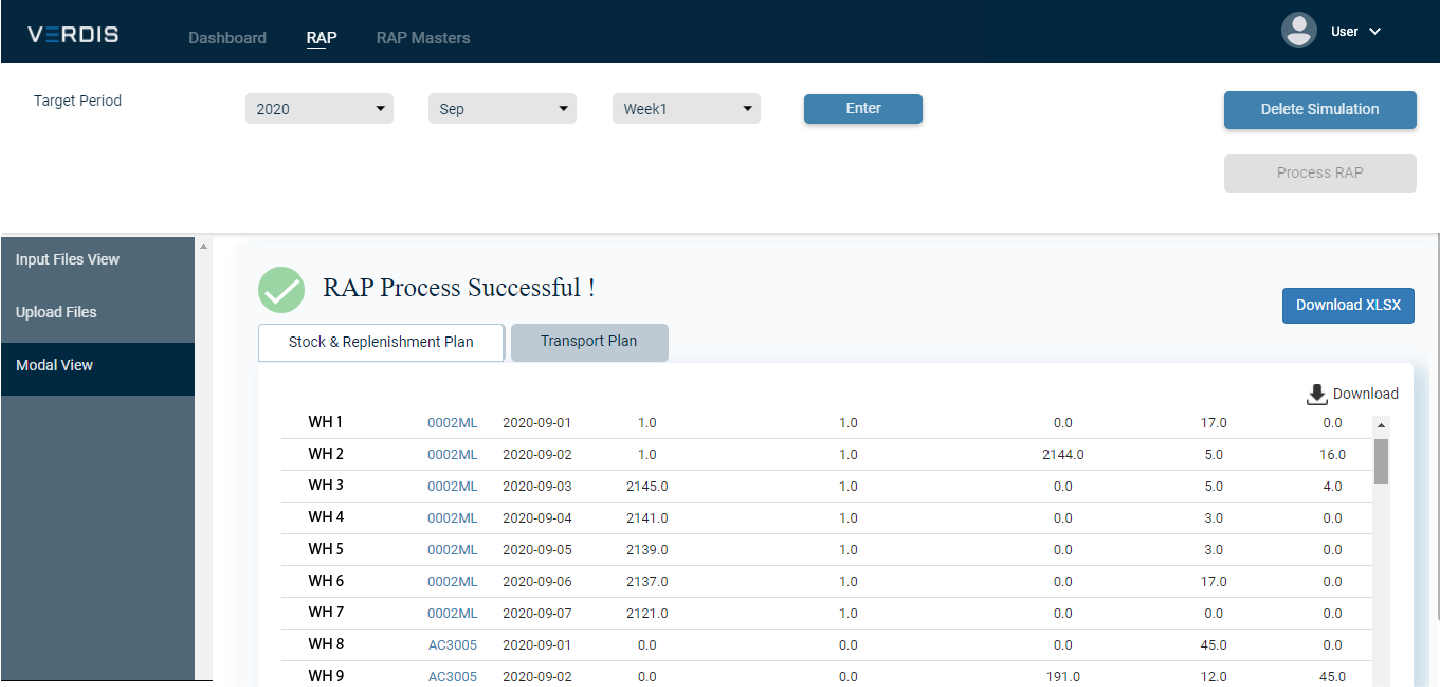1440x687 pixels.
Task: Click the download arrow icon above the table
Action: point(1316,394)
